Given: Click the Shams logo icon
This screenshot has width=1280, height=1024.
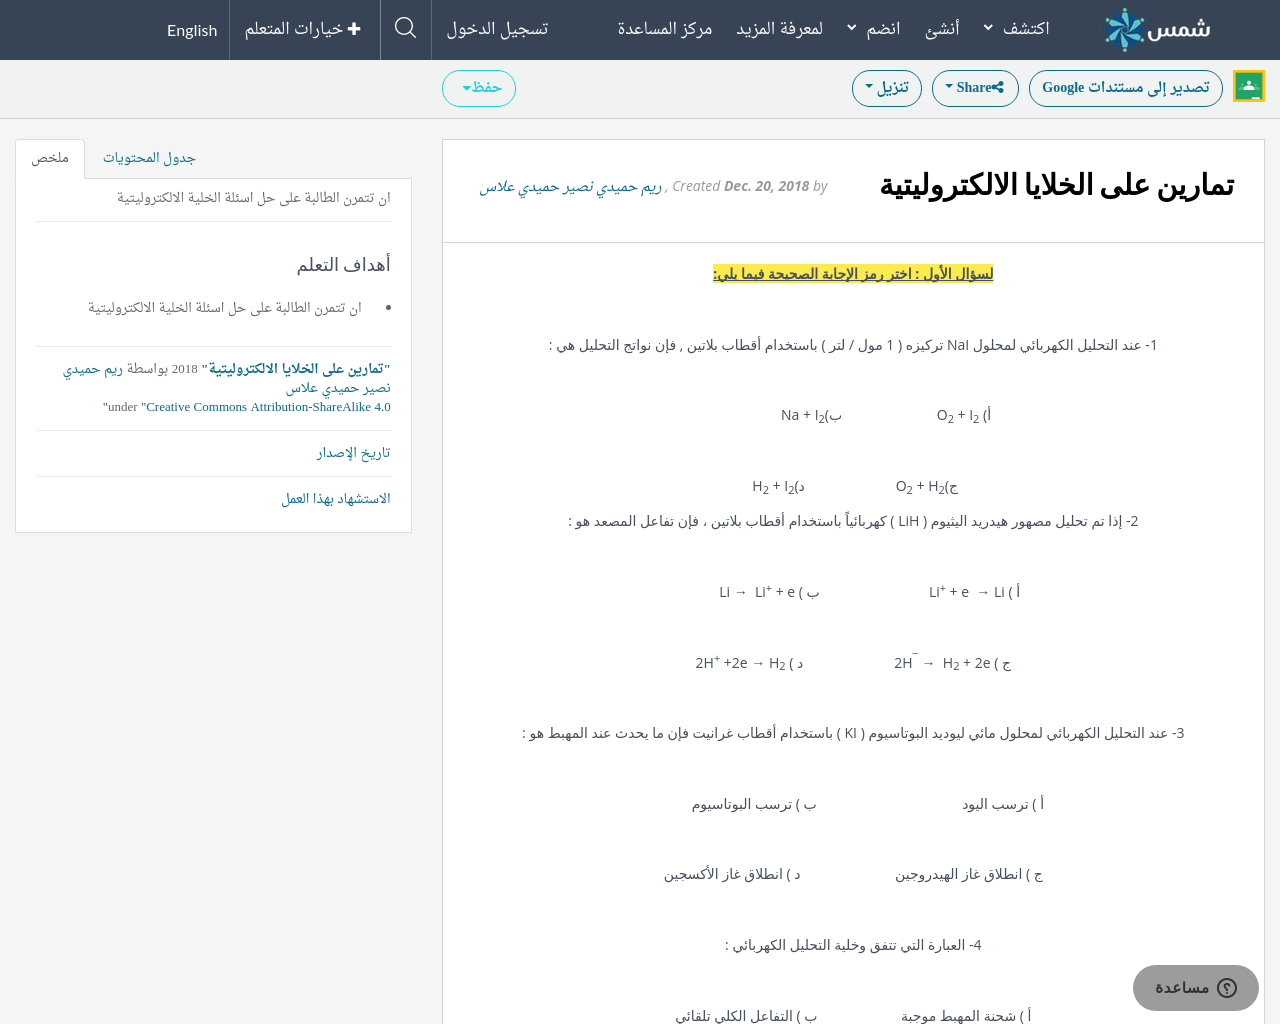Looking at the screenshot, I should click(x=1157, y=29).
